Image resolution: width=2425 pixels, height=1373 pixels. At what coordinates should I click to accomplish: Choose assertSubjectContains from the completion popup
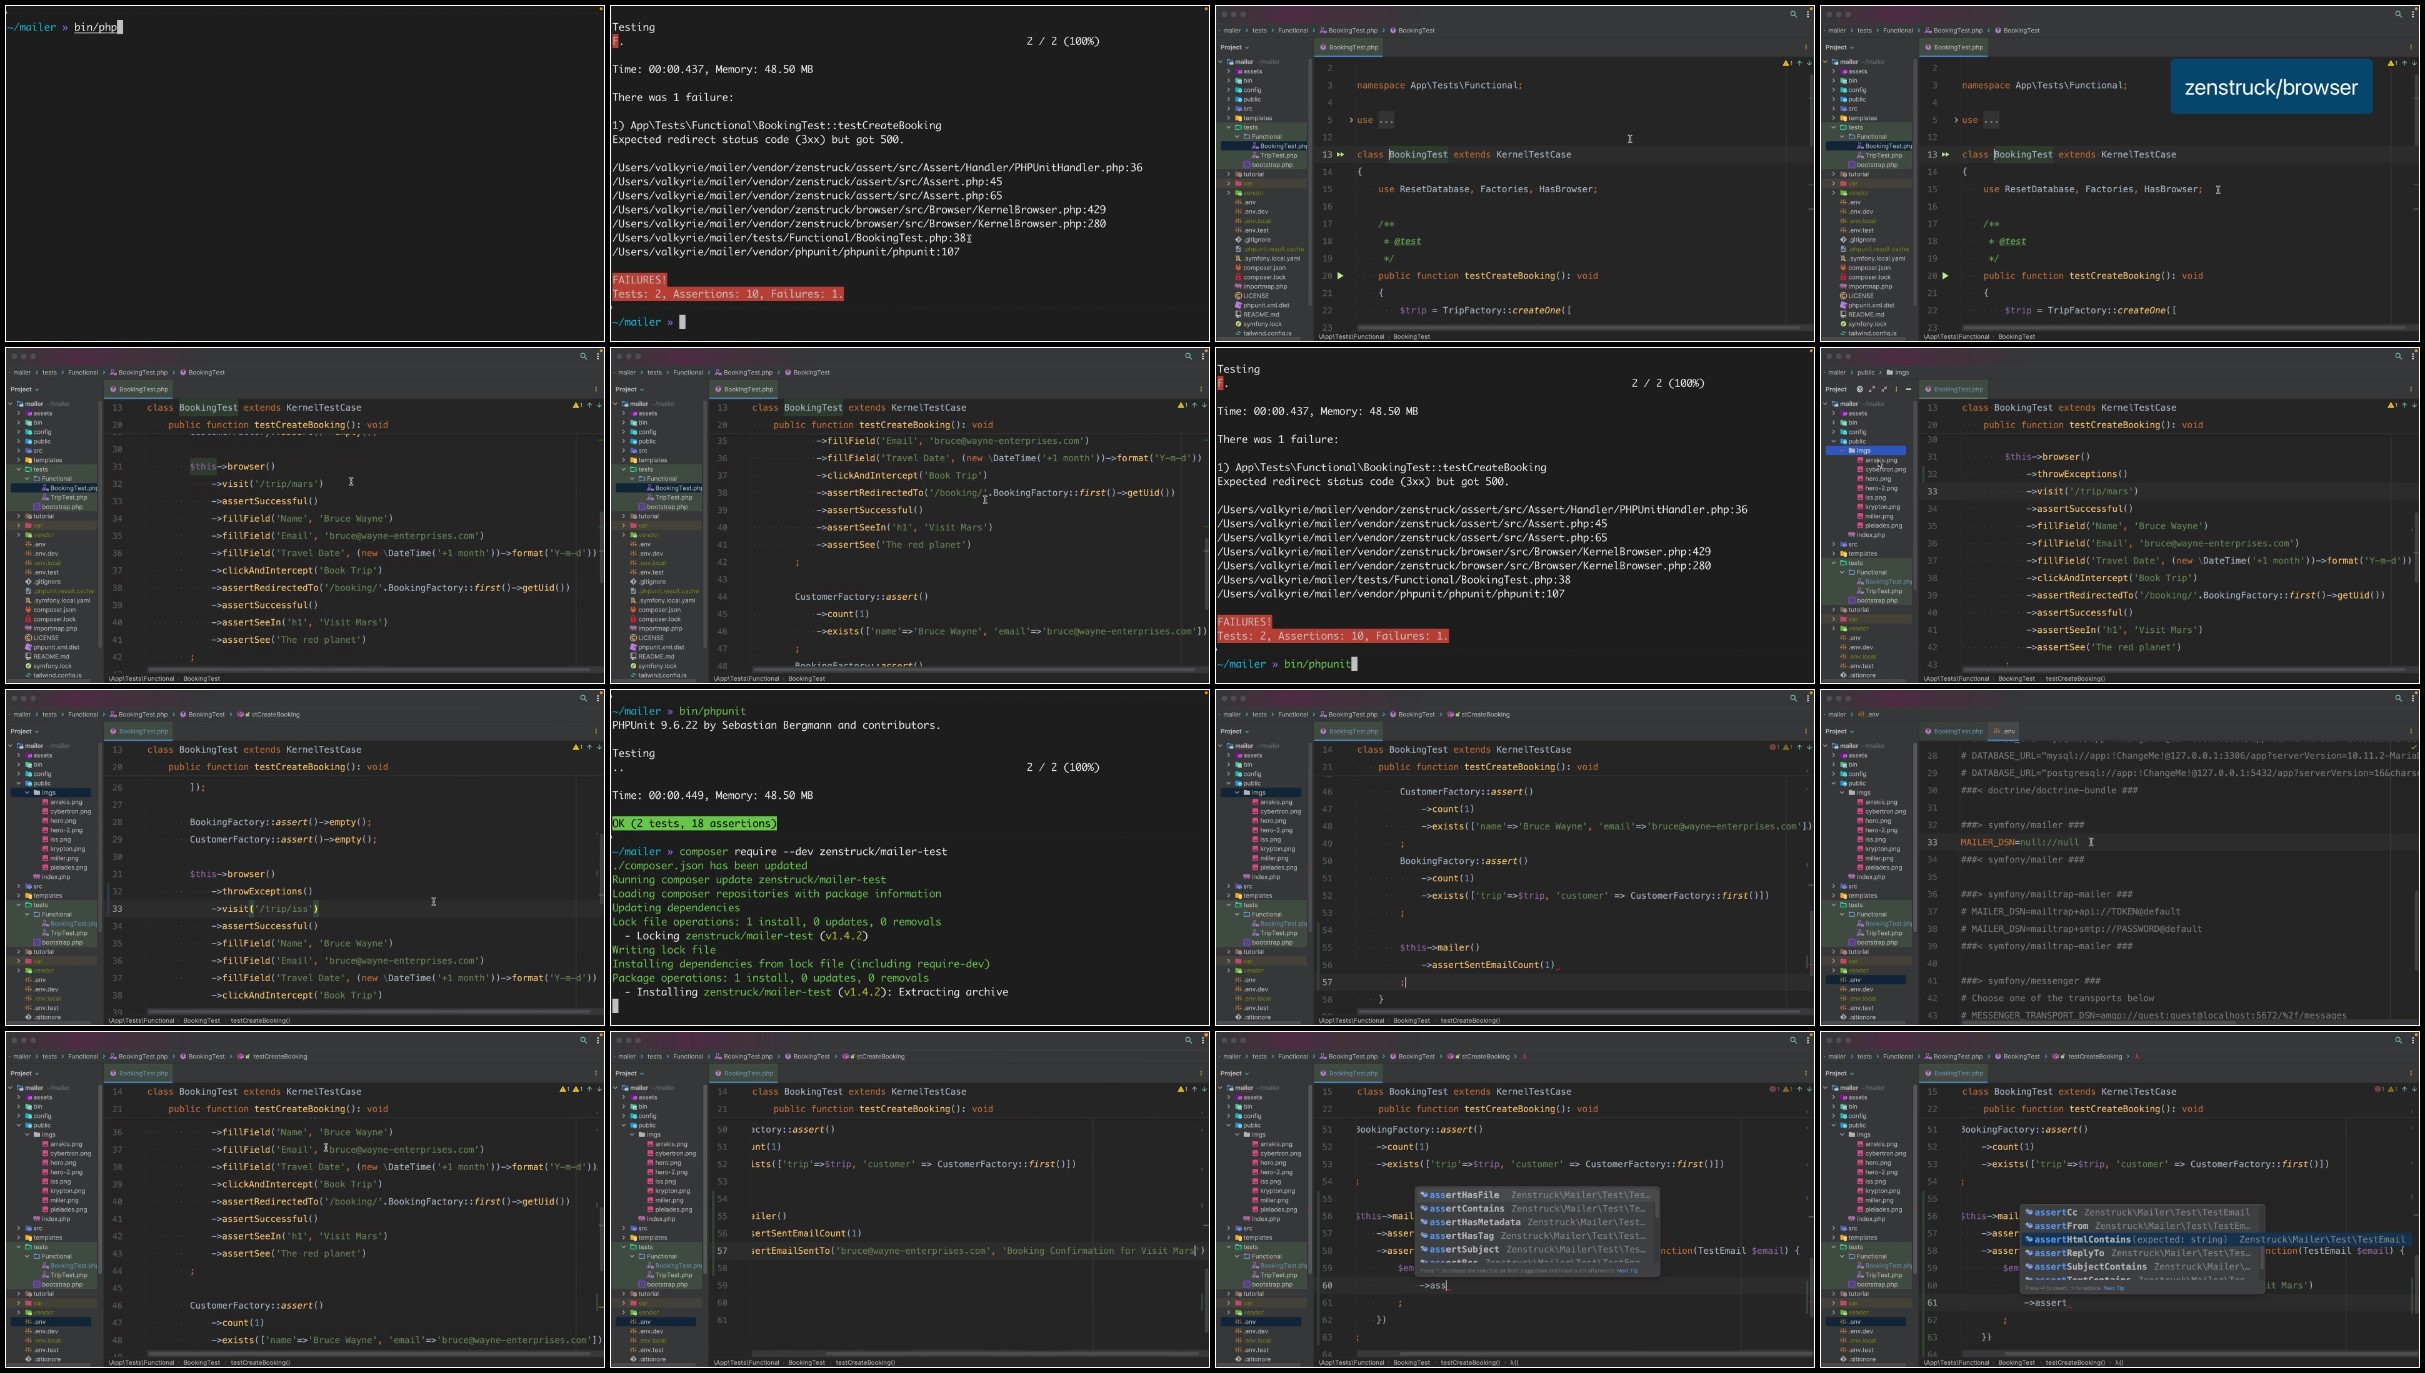pyautogui.click(x=2140, y=1267)
